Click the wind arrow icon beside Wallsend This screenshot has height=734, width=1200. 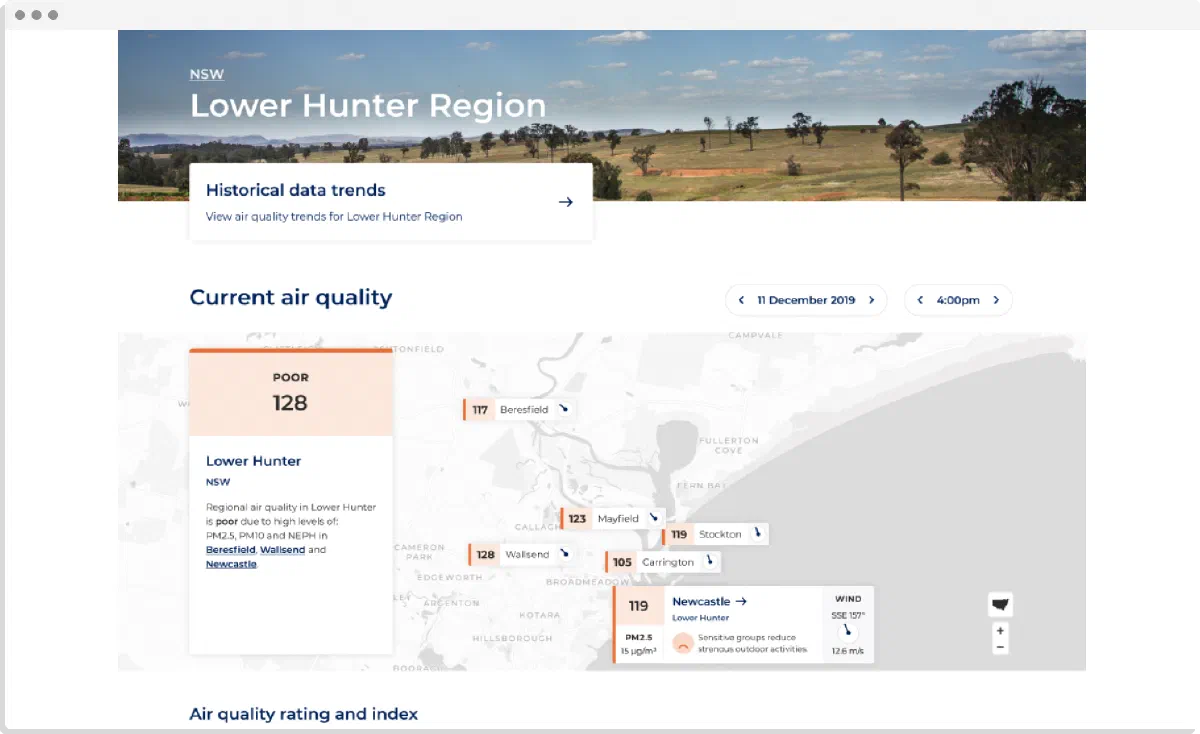564,554
